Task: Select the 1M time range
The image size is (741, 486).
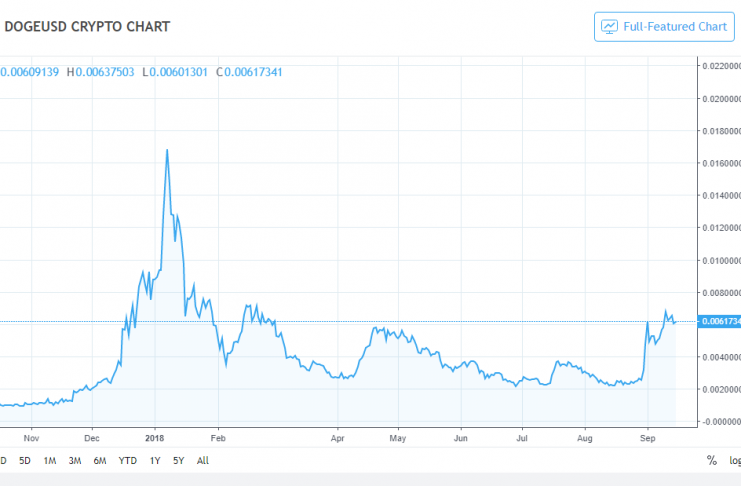Action: tap(50, 460)
